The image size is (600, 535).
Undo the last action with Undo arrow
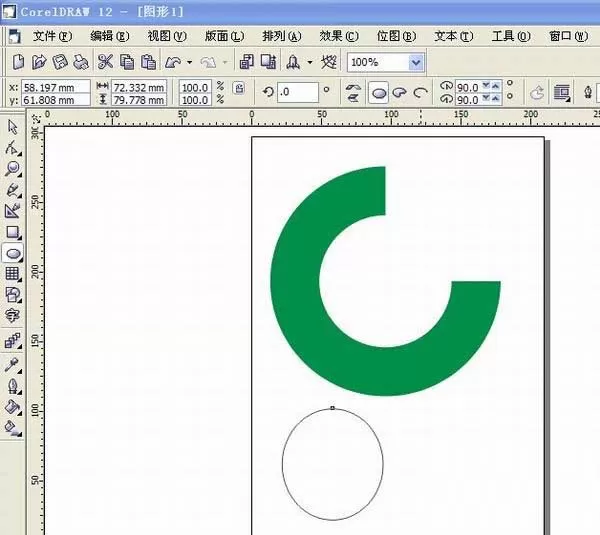click(x=173, y=62)
